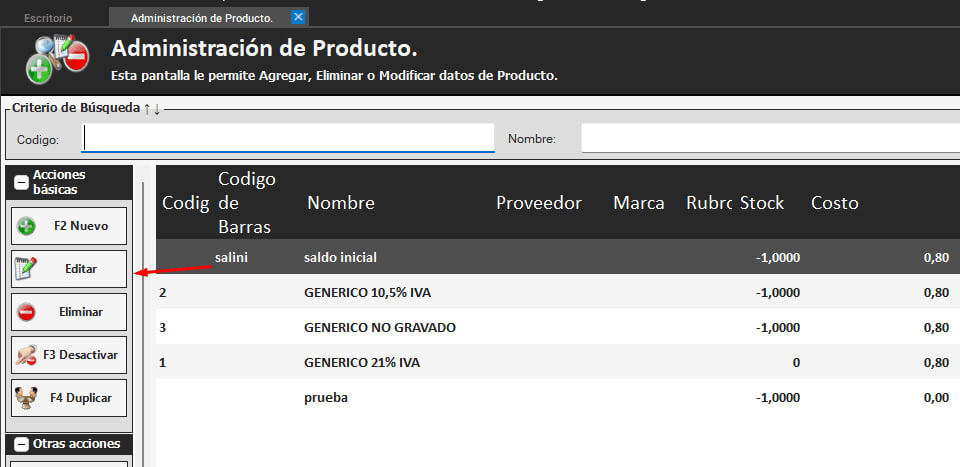Click the notepad icon on Editar button
The height and width of the screenshot is (467, 960).
(27, 269)
